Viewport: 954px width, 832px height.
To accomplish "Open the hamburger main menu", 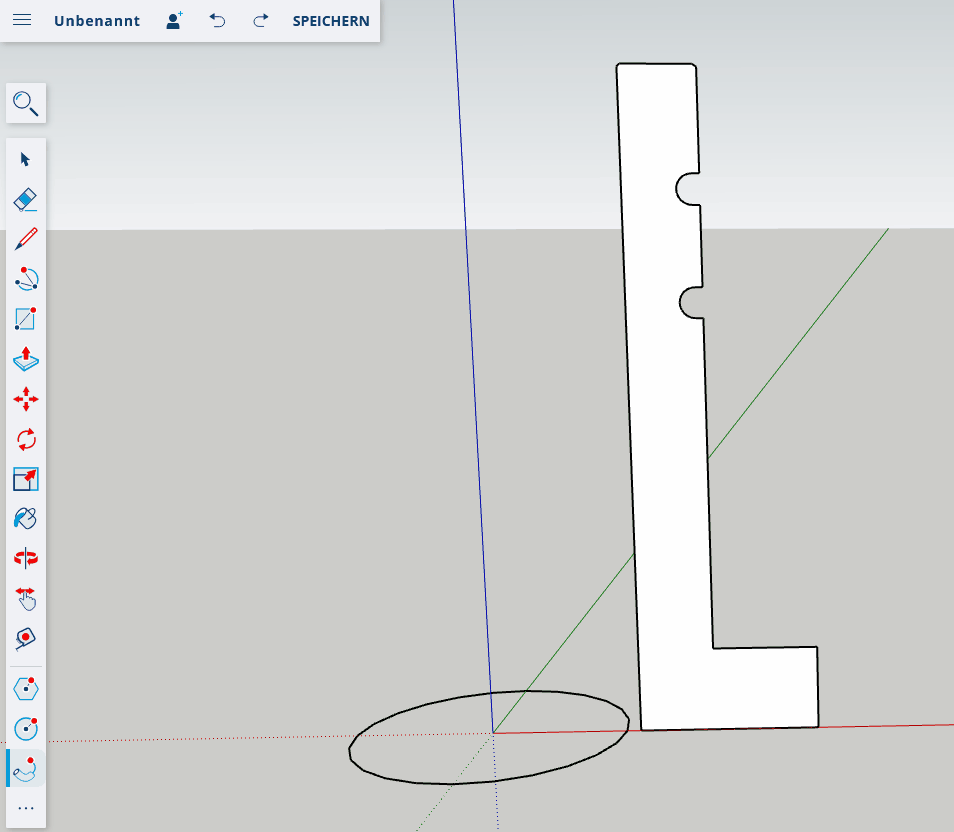I will tap(22, 21).
